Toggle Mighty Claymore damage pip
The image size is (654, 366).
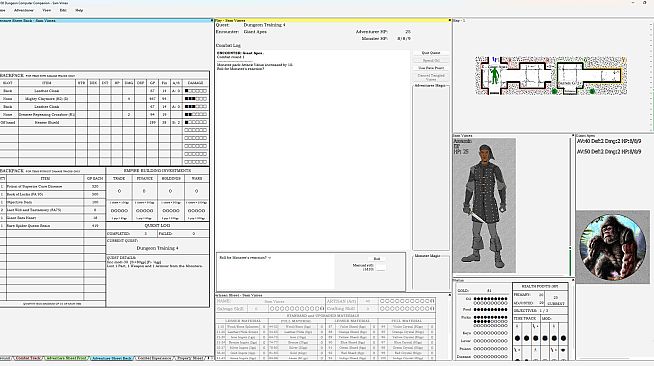coord(196,99)
